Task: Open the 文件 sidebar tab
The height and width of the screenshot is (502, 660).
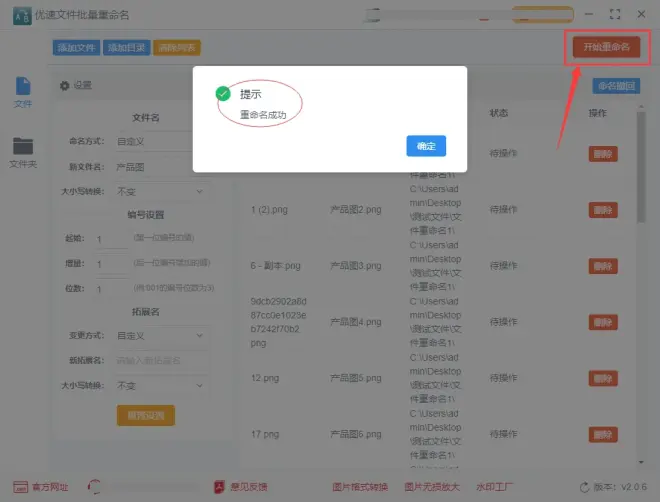Action: pos(23,93)
